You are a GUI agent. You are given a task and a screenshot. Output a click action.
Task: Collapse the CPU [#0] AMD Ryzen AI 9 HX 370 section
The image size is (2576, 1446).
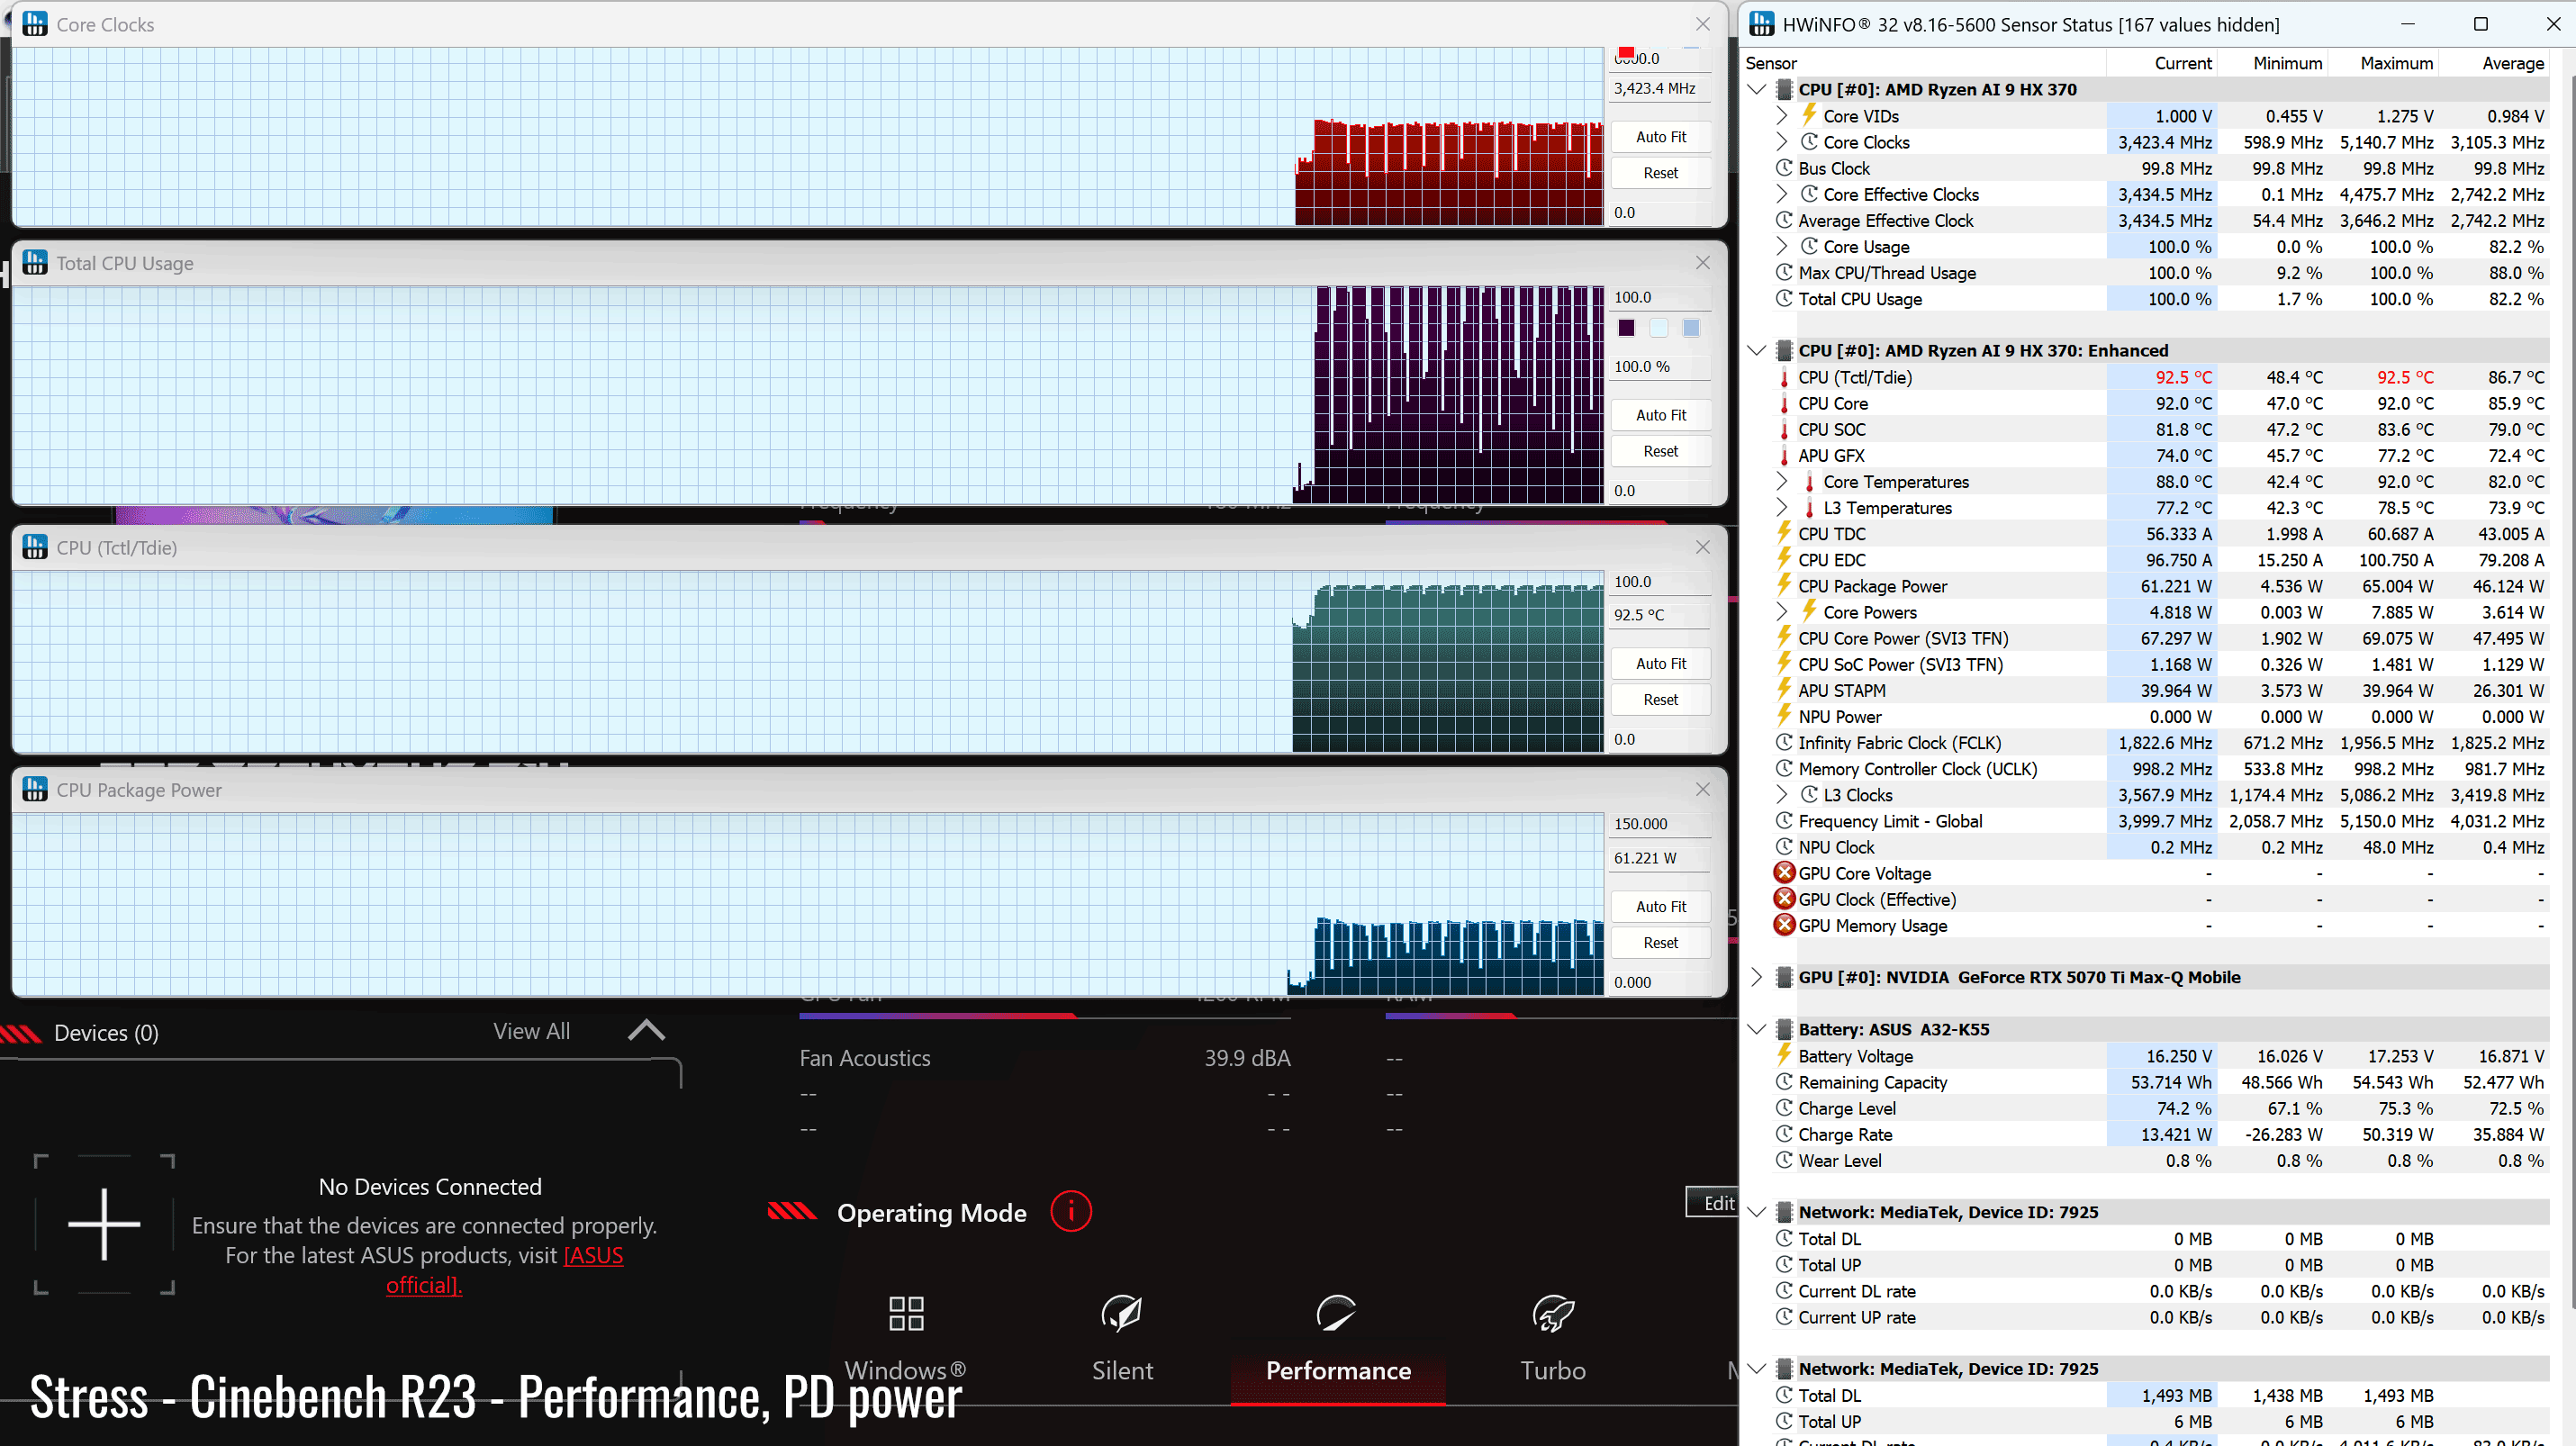1757,89
